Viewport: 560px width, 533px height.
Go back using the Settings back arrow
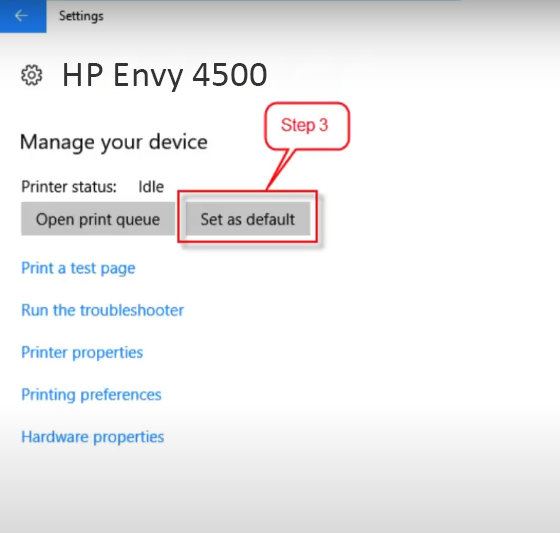[x=23, y=16]
